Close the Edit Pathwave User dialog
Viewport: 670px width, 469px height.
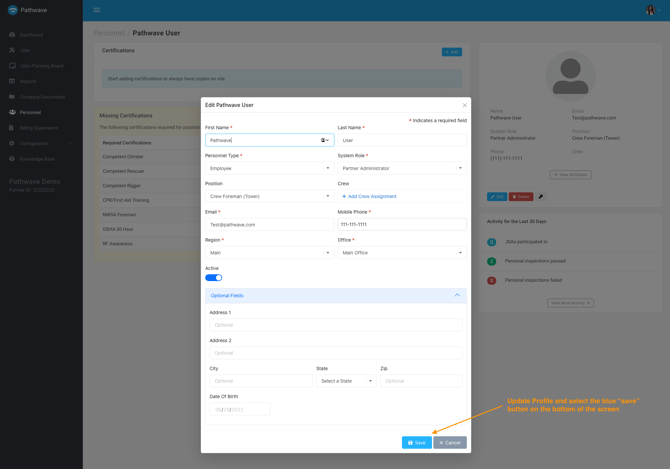coord(464,105)
